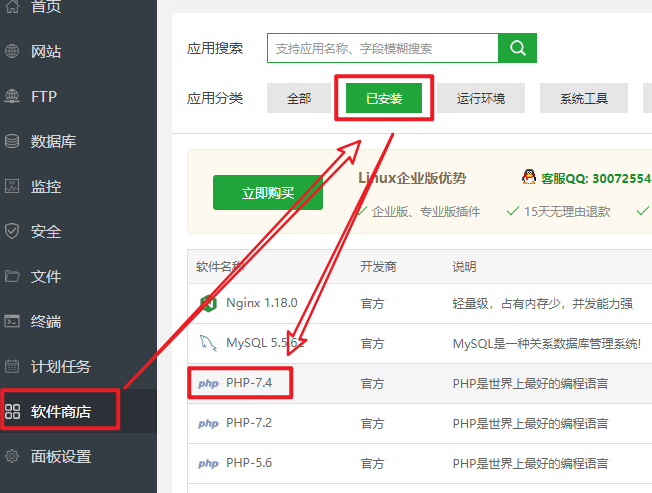Click the 立即购买 button
The width and height of the screenshot is (652, 493).
[268, 192]
